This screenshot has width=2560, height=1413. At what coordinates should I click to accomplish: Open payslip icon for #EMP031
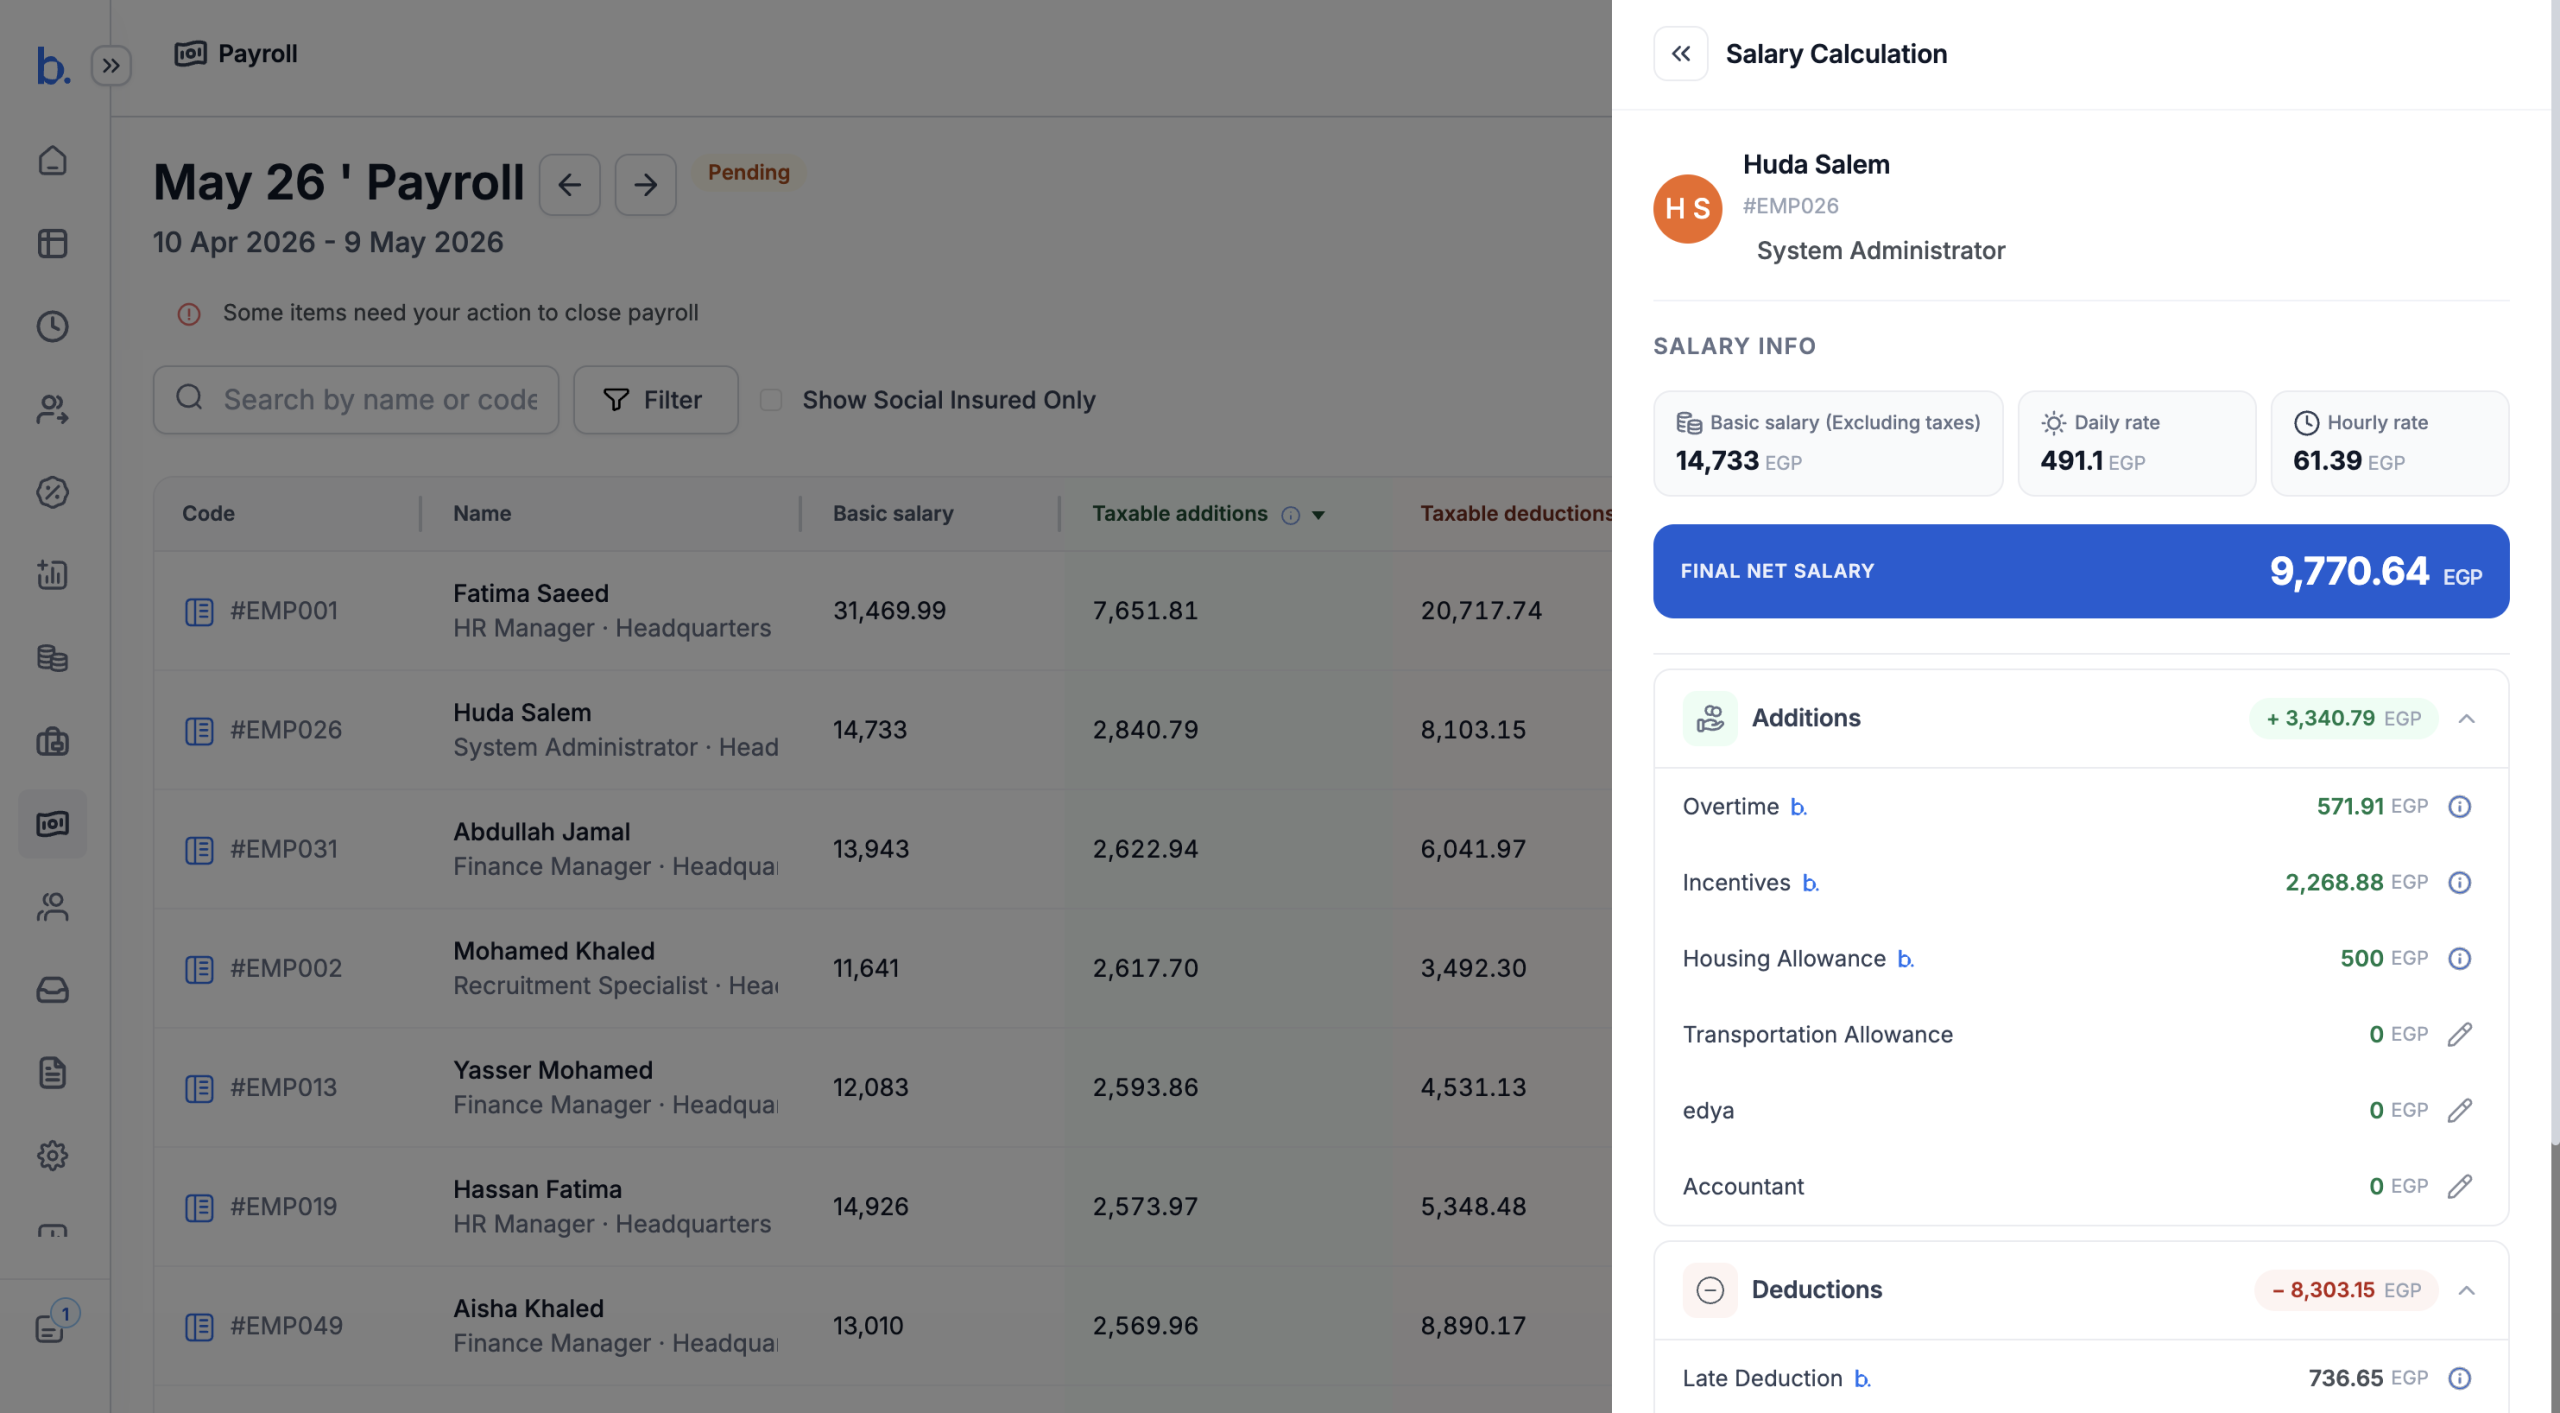[199, 849]
